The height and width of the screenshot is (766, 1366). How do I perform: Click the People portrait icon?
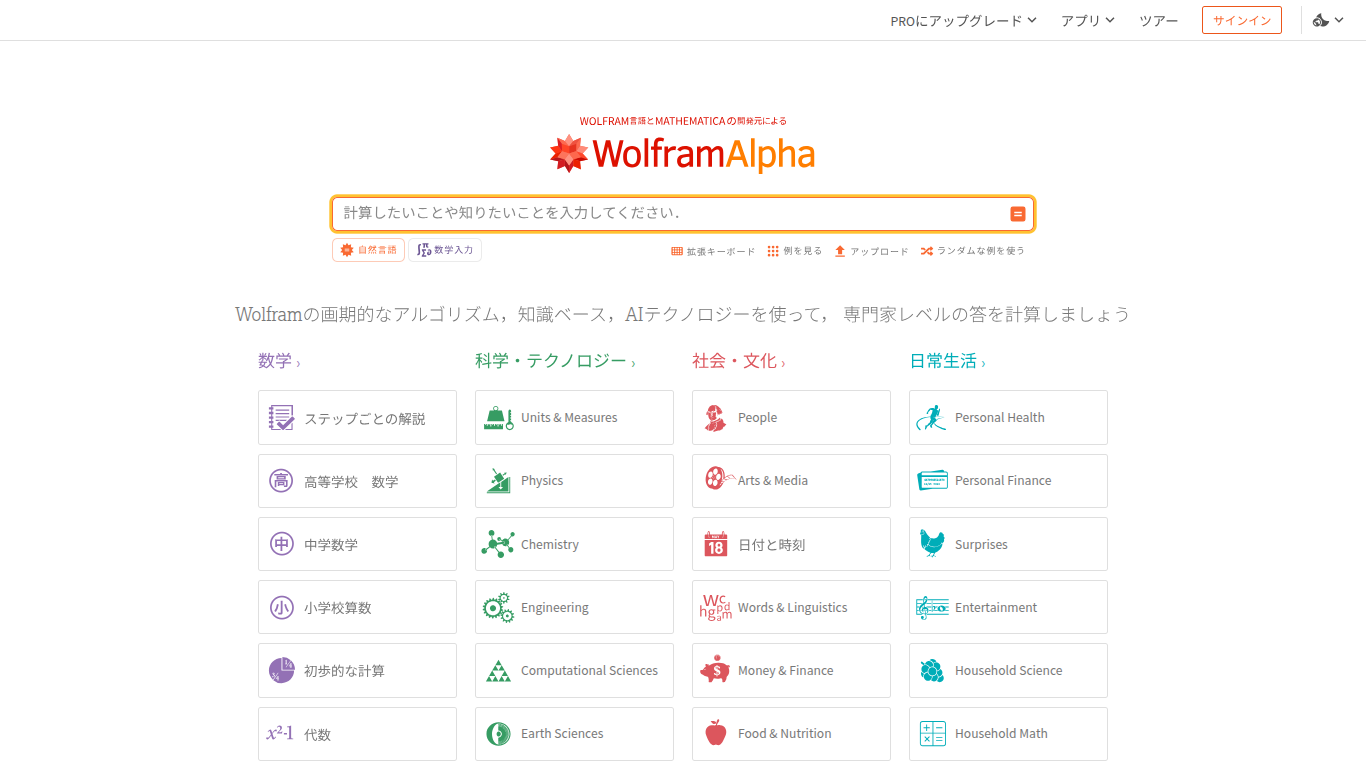[x=715, y=418]
